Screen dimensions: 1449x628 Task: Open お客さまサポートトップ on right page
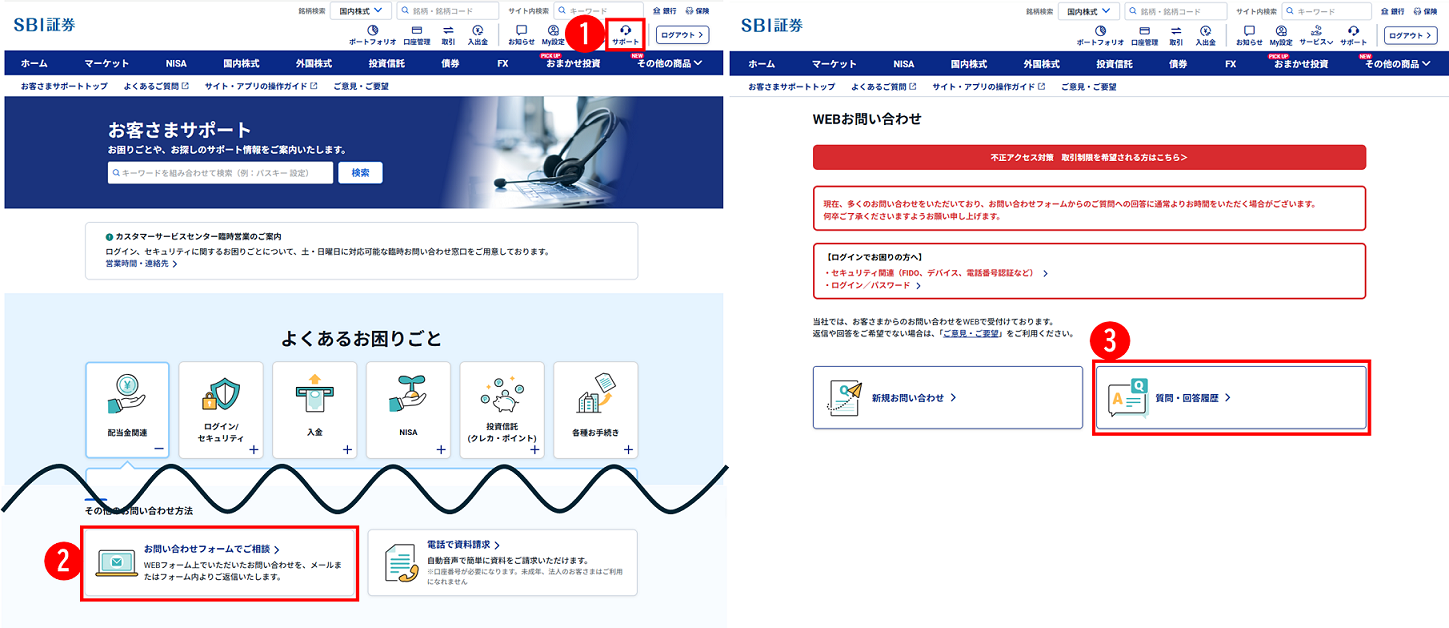click(x=791, y=87)
